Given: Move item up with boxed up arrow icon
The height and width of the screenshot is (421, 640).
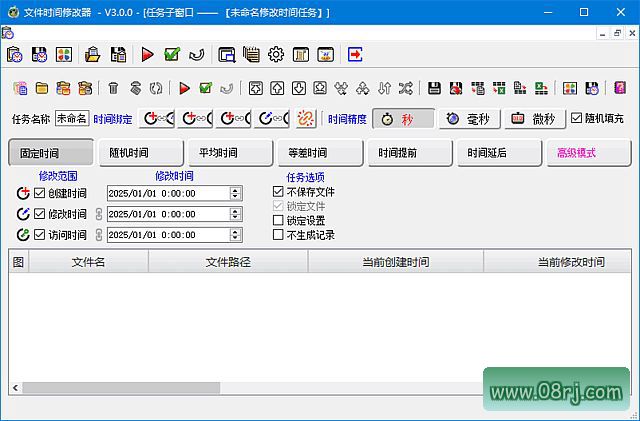Looking at the screenshot, I should pos(278,88).
